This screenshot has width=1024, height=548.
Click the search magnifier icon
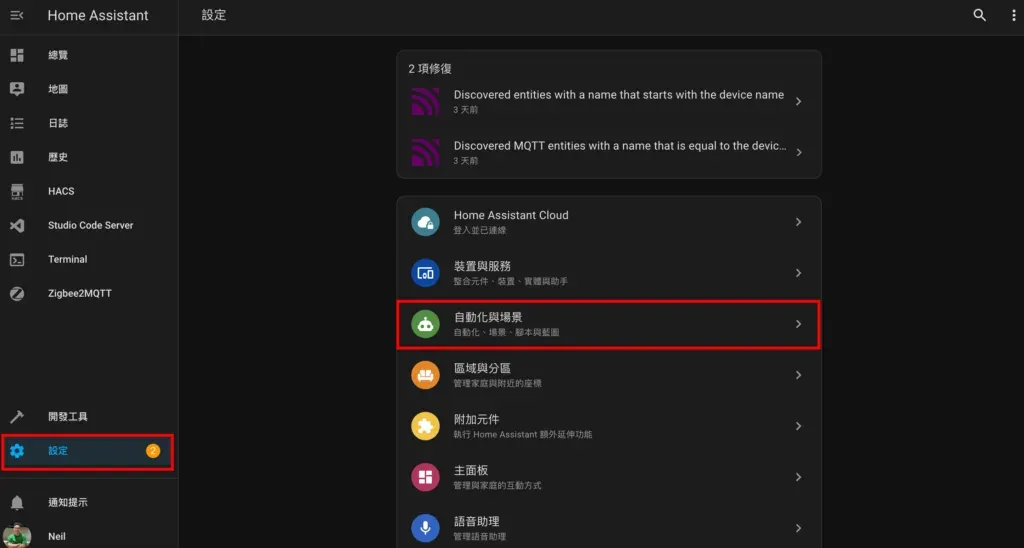tap(979, 15)
